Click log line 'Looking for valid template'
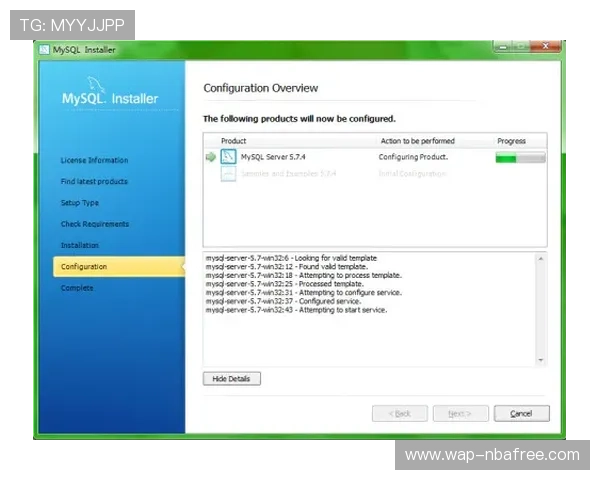The height and width of the screenshot is (480, 600). pos(291,258)
